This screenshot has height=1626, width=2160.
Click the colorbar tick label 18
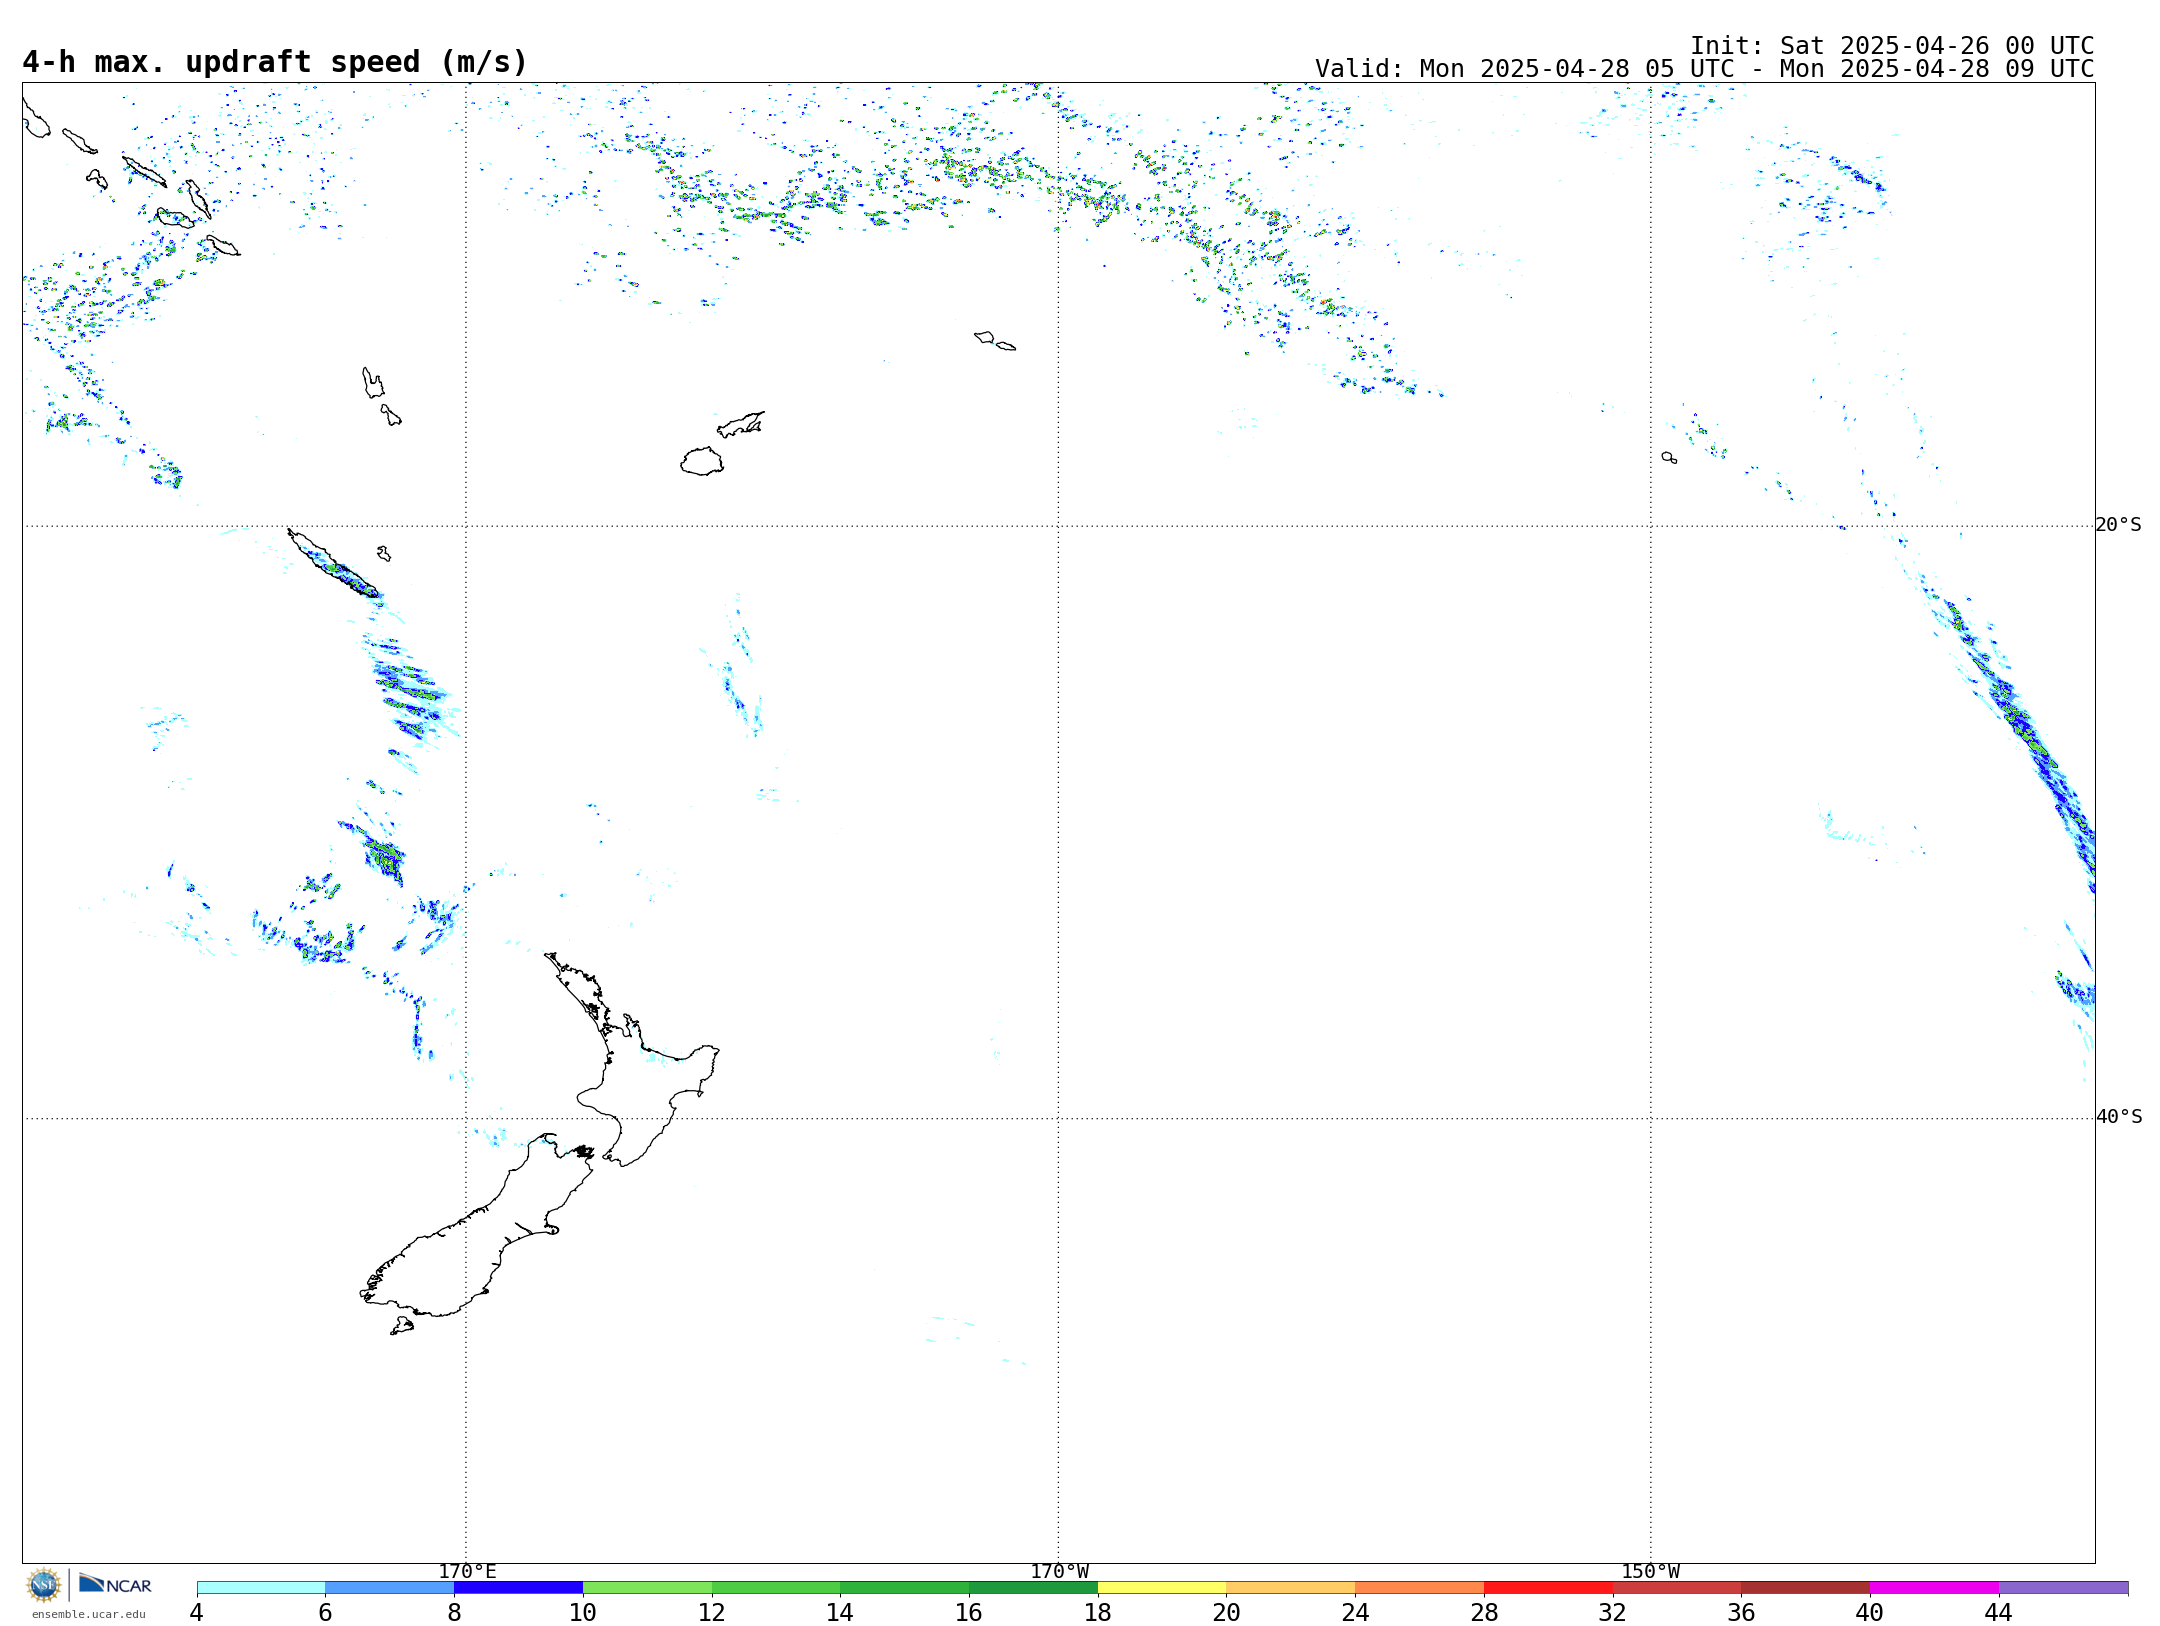1098,1612
